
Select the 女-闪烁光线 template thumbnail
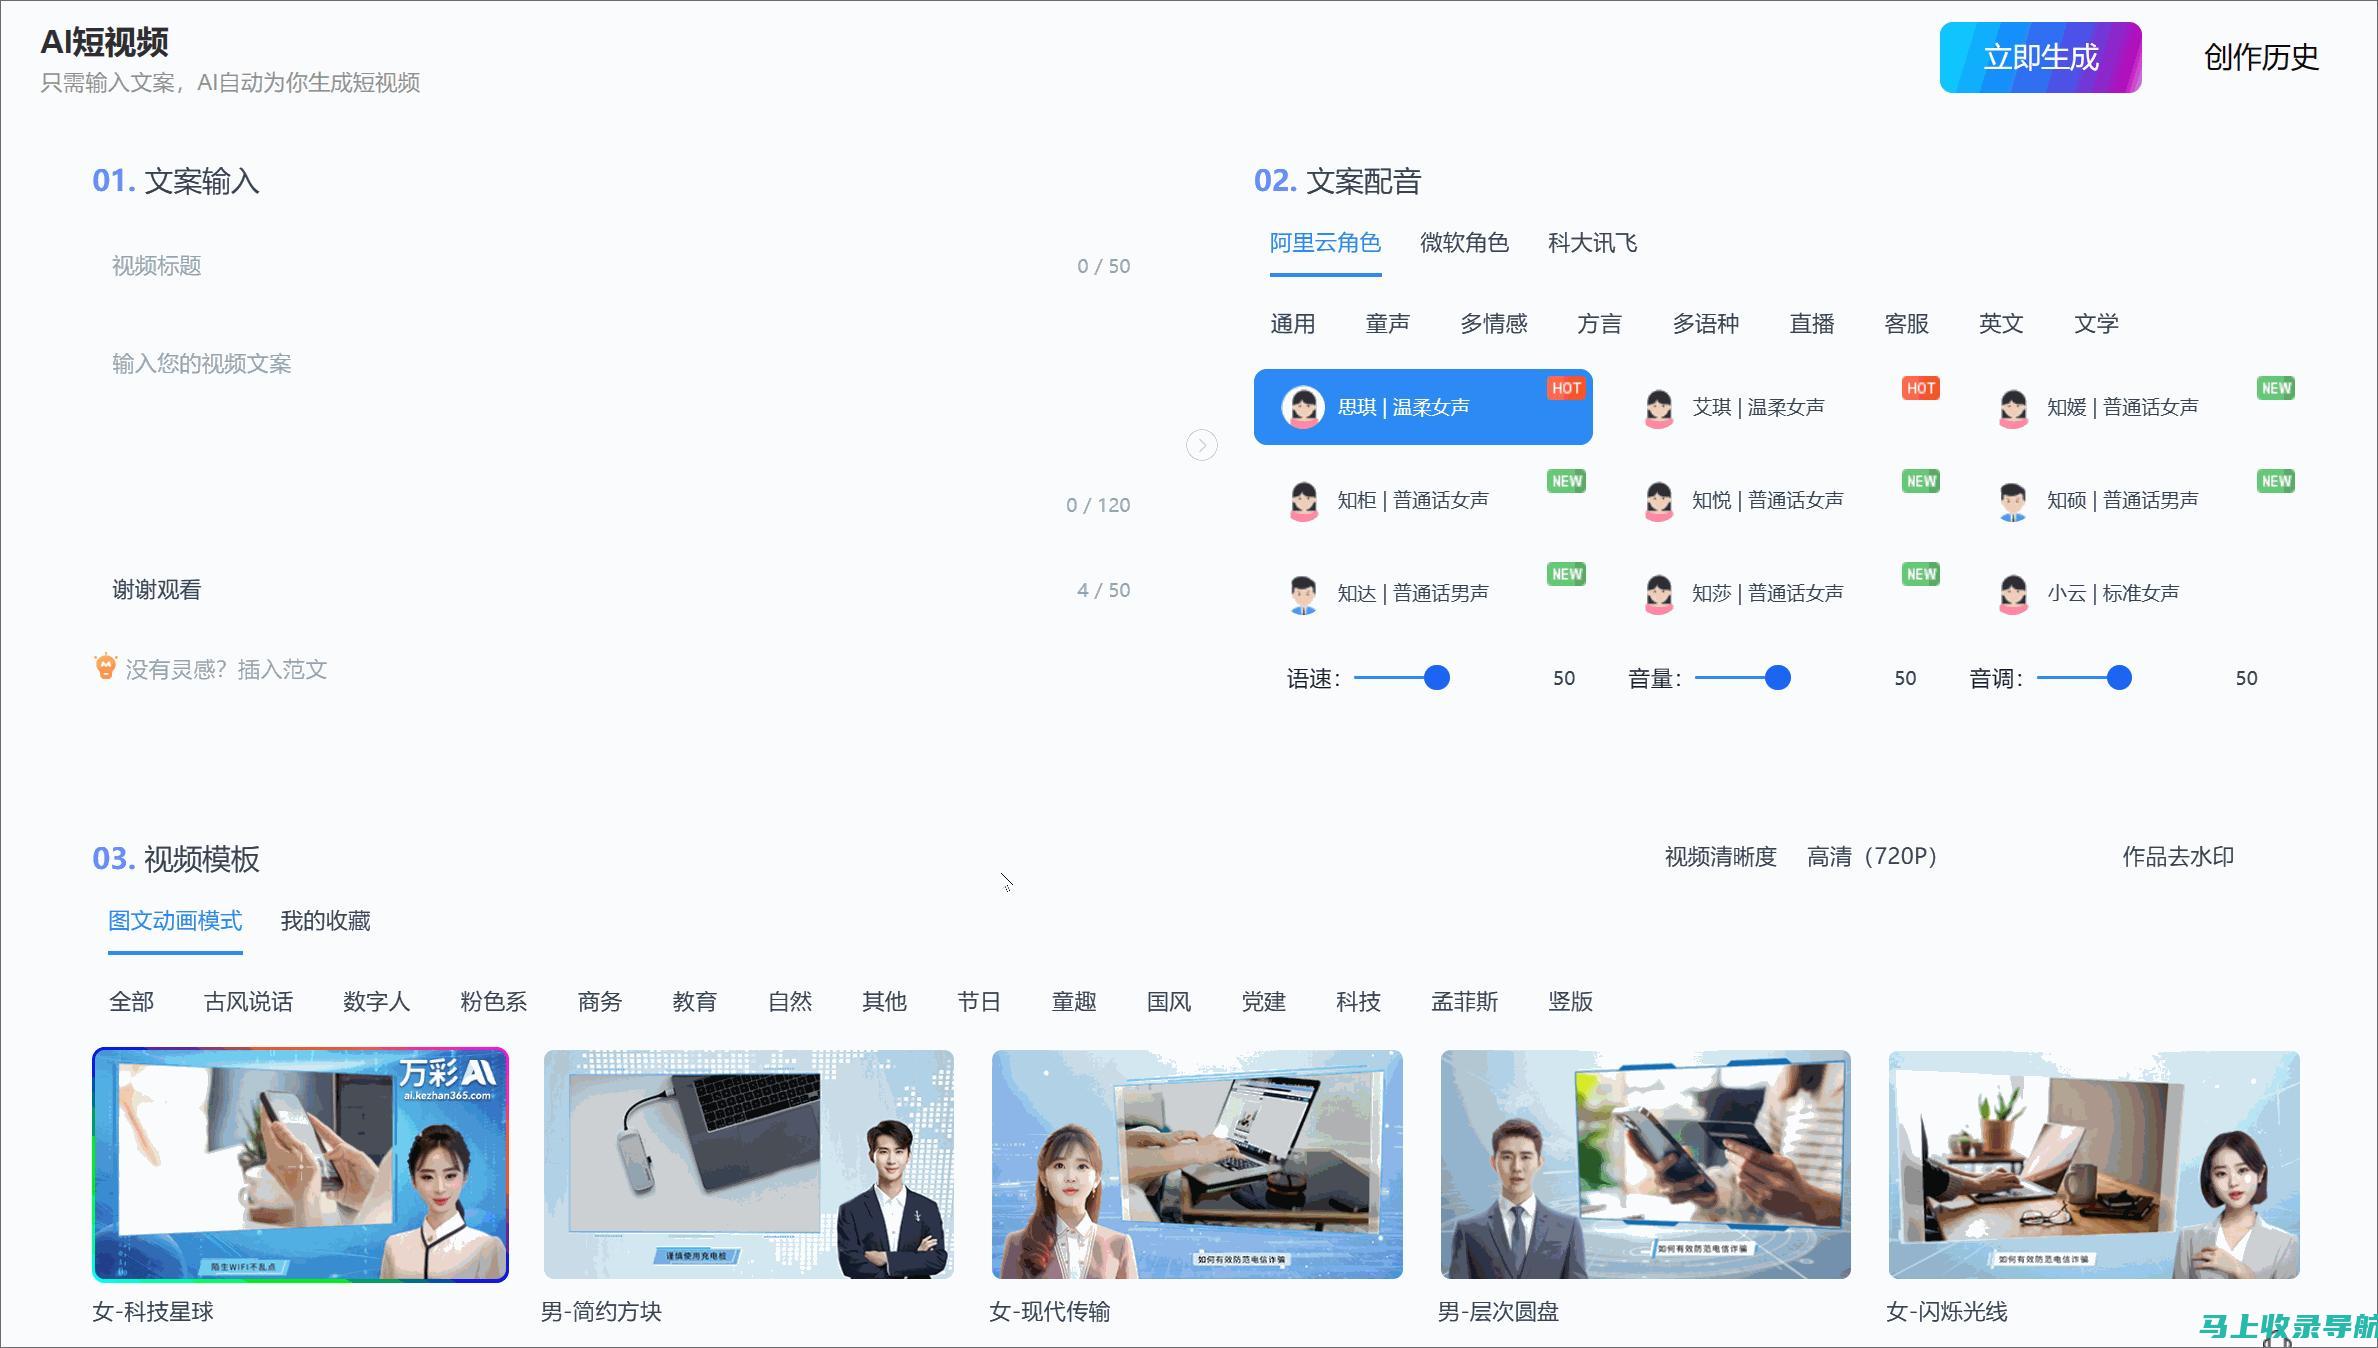click(x=2094, y=1165)
